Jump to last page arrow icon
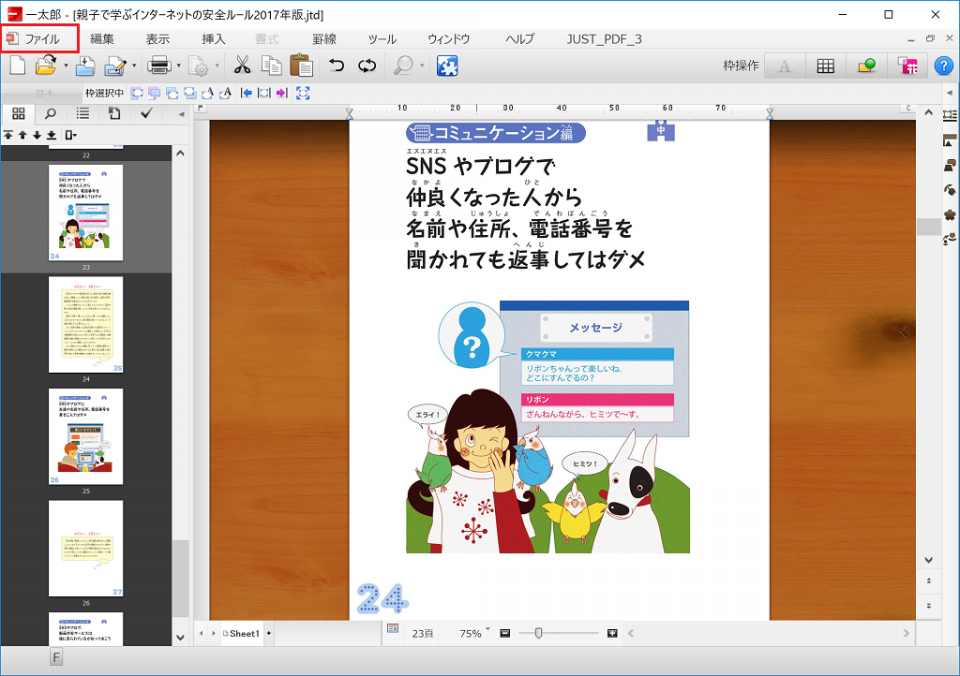The height and width of the screenshot is (676, 960). [x=51, y=135]
